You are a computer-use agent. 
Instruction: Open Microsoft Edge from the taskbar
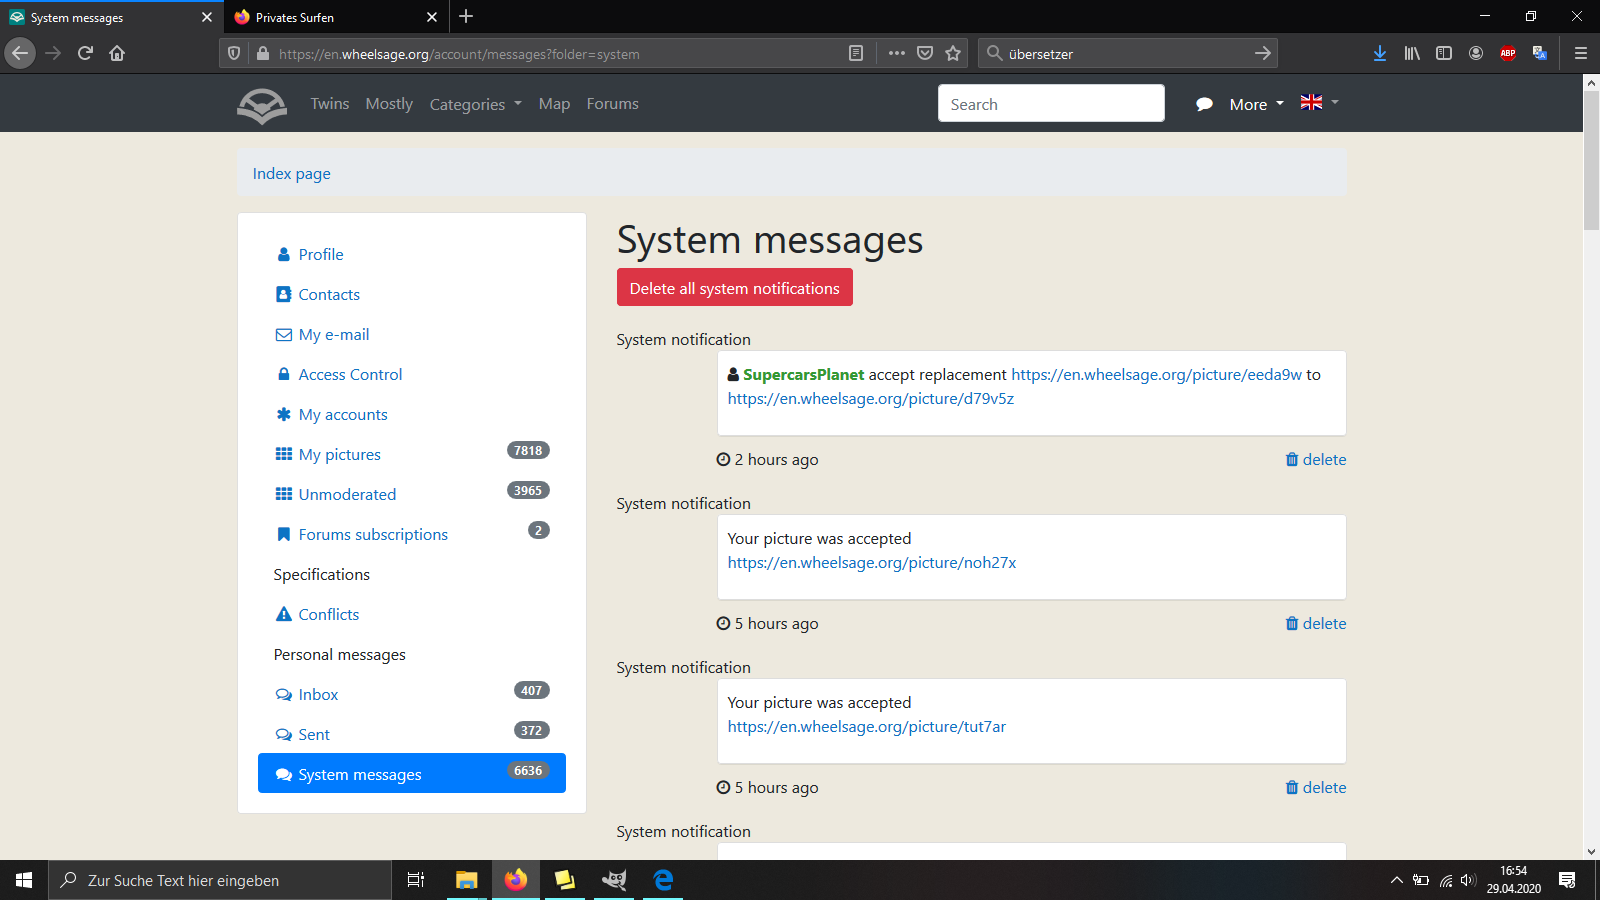(x=663, y=880)
